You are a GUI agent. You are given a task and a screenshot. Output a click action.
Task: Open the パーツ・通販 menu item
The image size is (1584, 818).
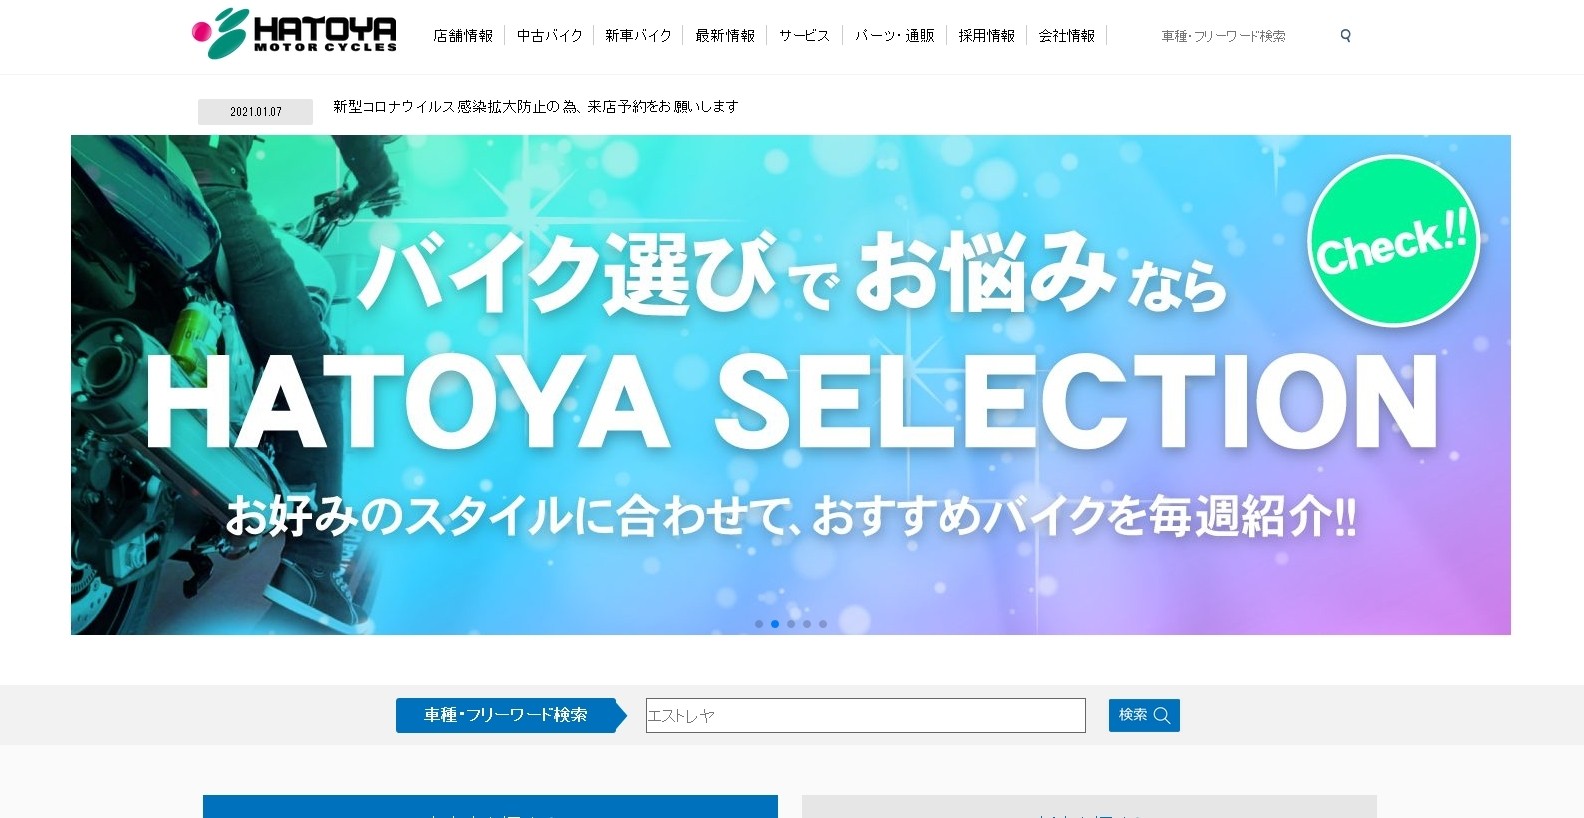[x=894, y=36]
